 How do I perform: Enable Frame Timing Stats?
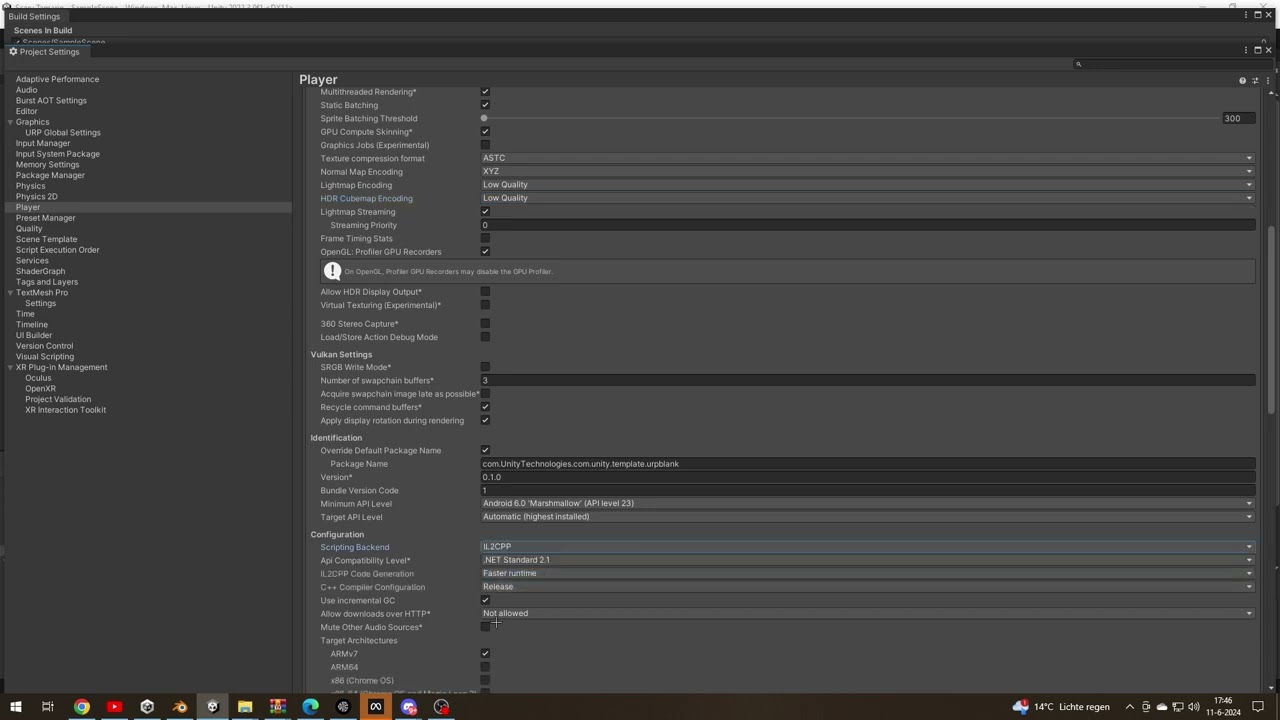485,238
